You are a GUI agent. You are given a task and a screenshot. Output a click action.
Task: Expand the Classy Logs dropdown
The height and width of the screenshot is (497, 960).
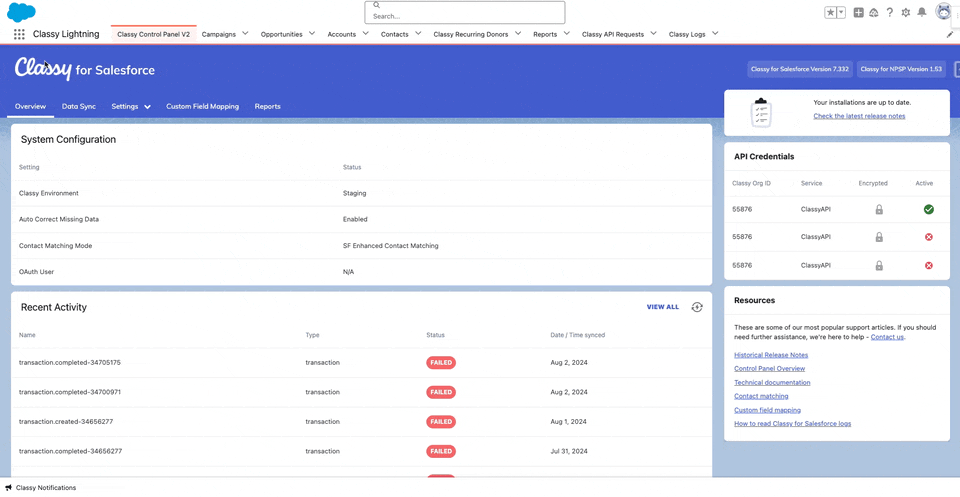pyautogui.click(x=715, y=34)
